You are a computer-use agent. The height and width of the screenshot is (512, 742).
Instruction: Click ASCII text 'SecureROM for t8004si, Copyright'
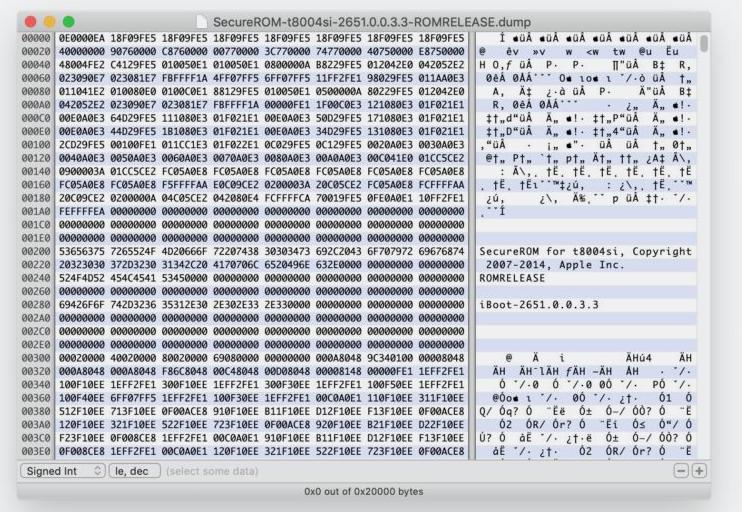pos(585,251)
